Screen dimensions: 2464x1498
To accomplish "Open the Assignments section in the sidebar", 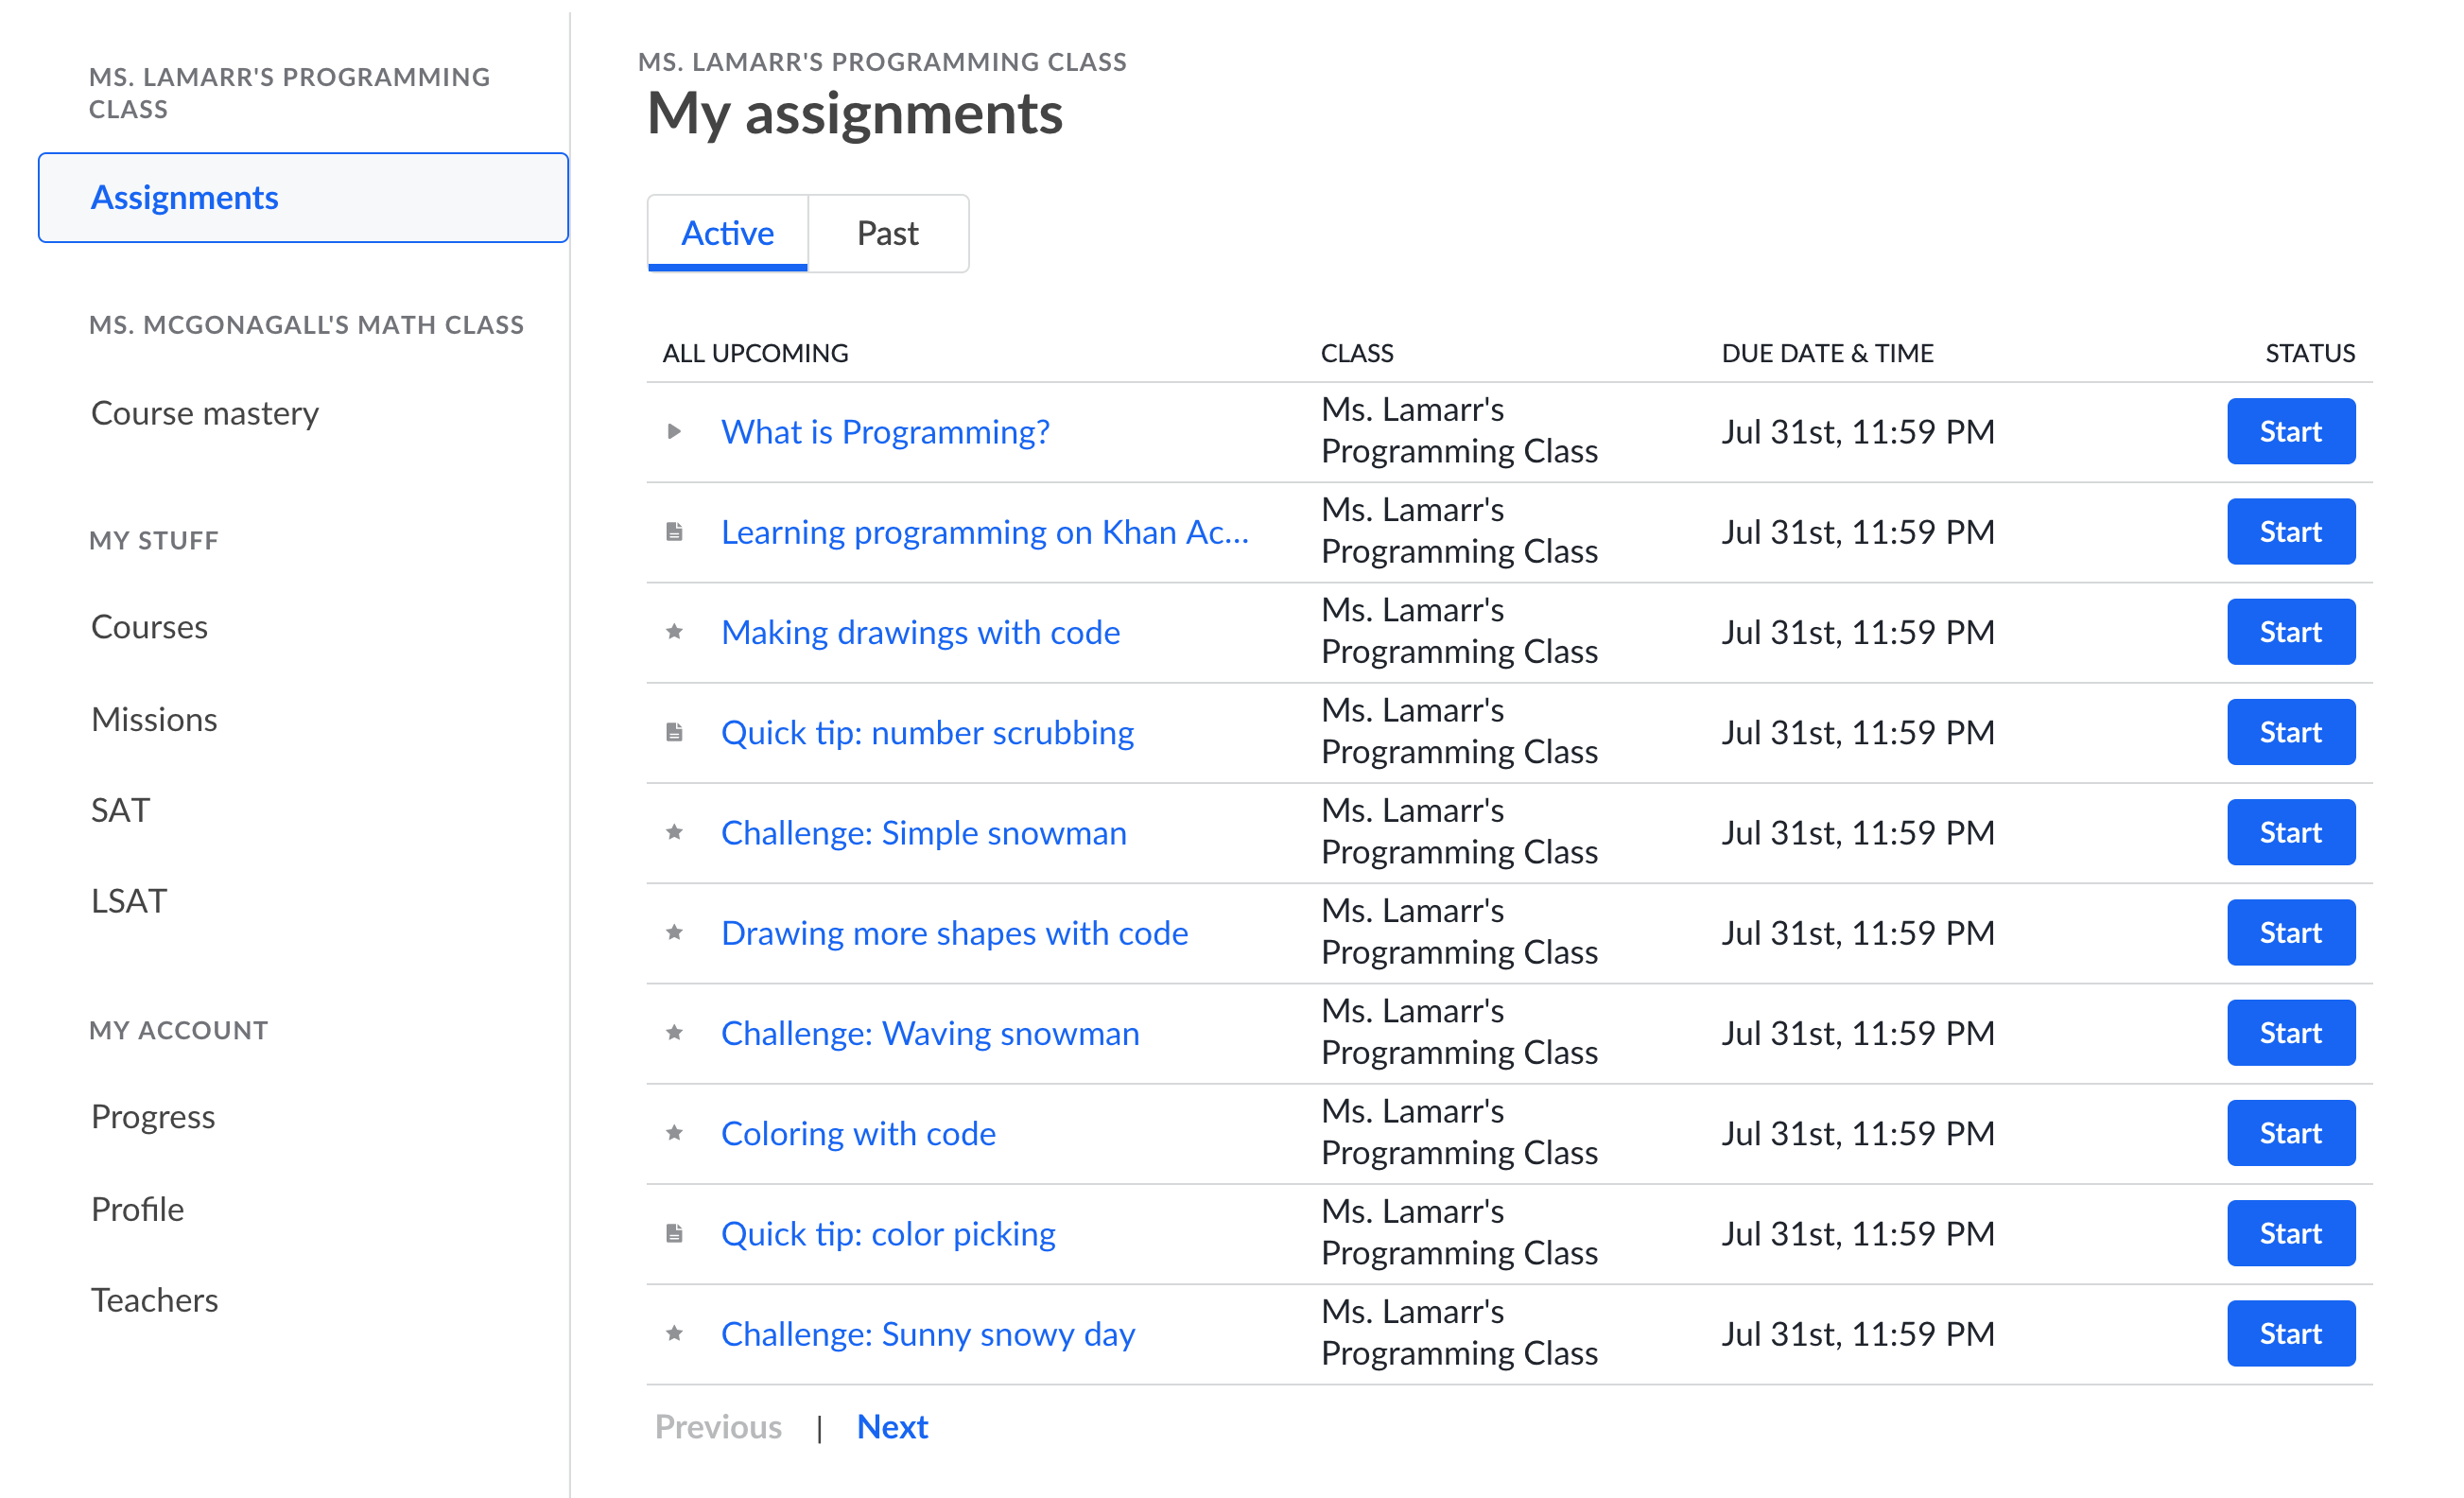I will click(x=184, y=197).
